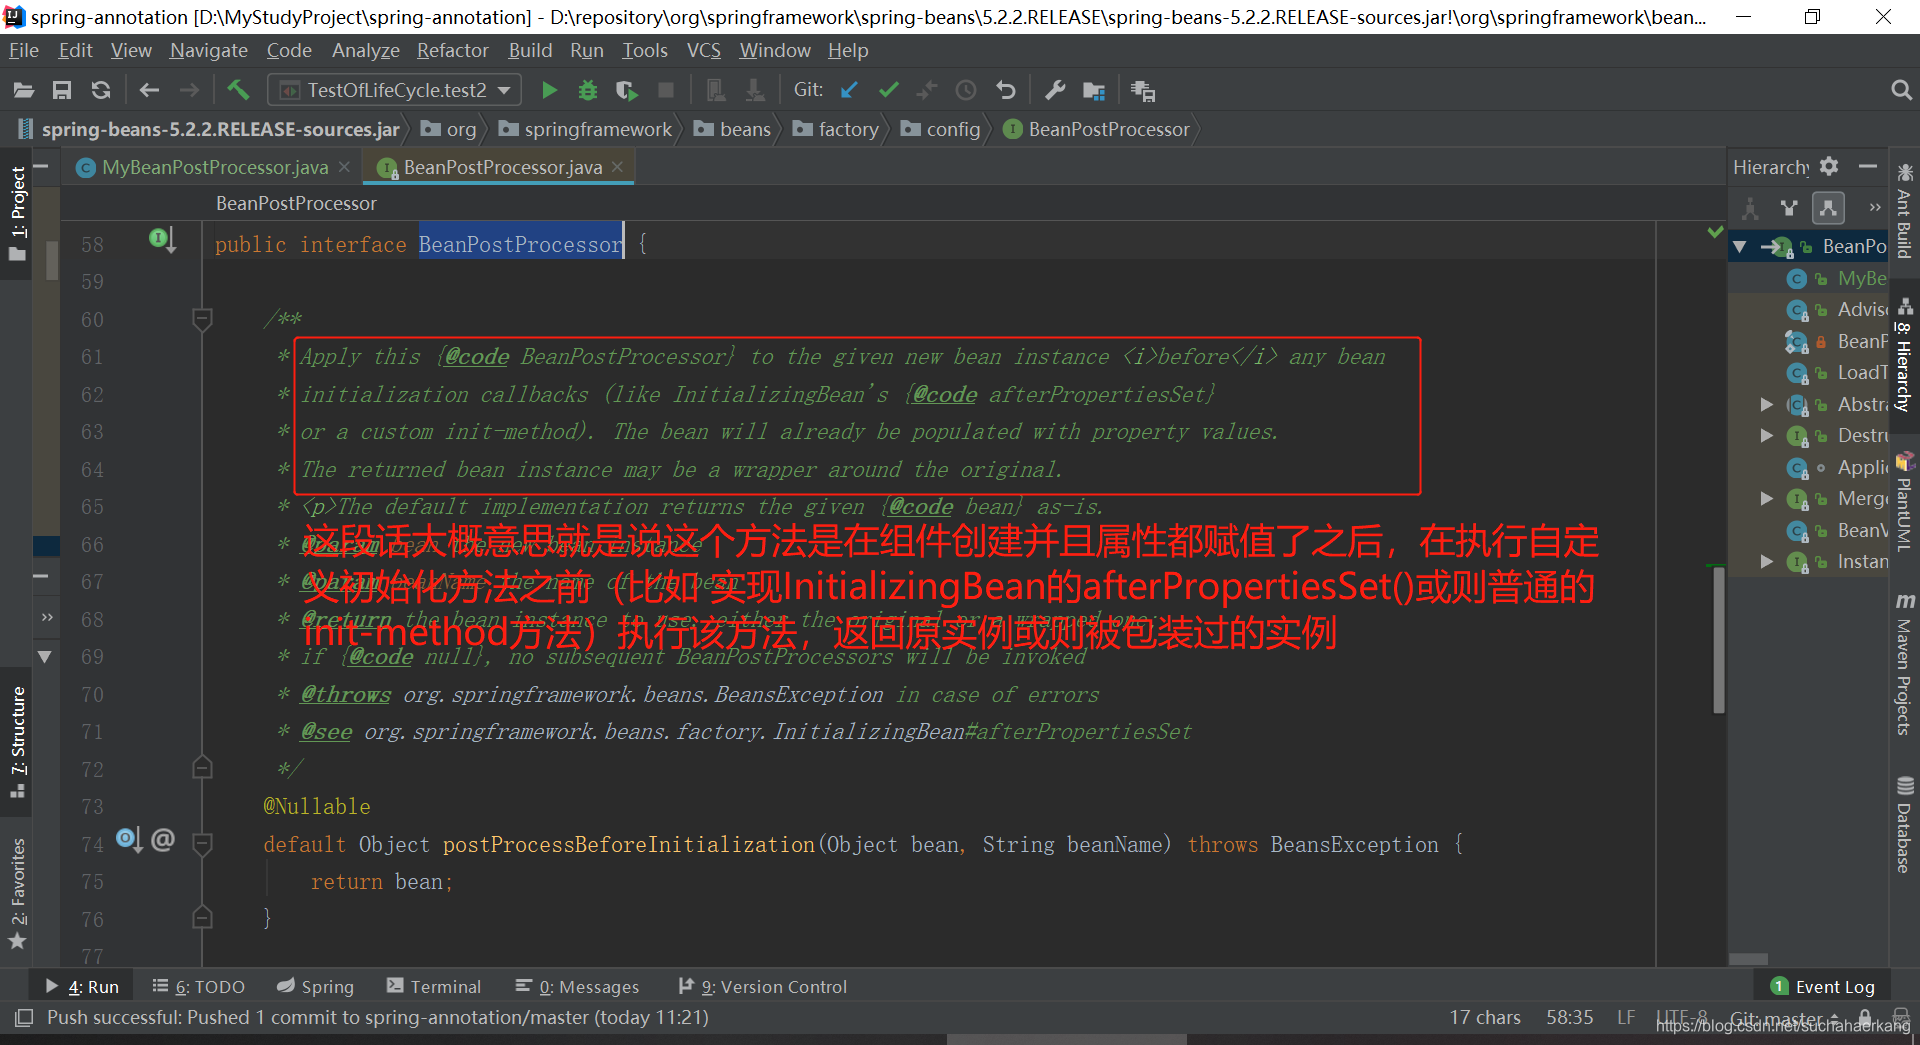1920x1045 pixels.
Task: Toggle the subtypes hierarchy view button
Action: point(1828,208)
